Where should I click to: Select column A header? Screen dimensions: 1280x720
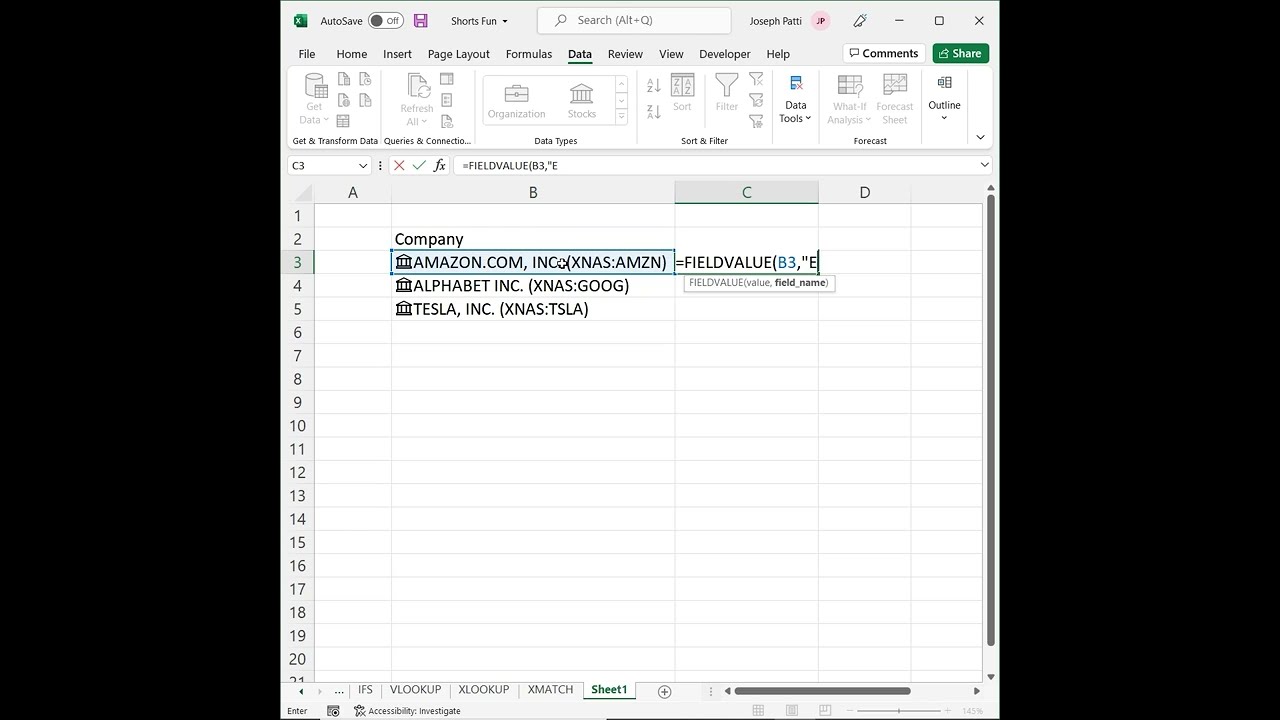pyautogui.click(x=353, y=192)
